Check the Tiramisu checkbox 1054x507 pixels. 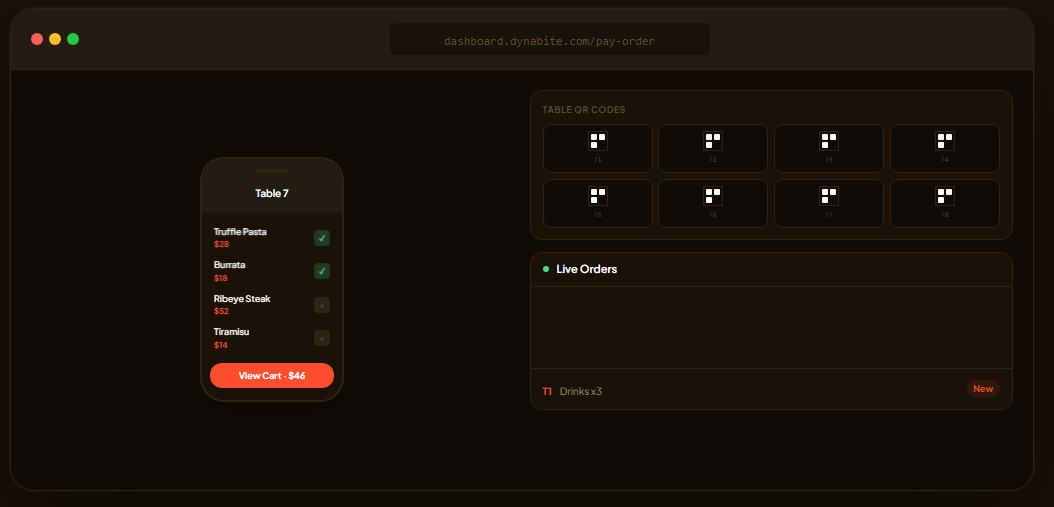pyautogui.click(x=322, y=338)
